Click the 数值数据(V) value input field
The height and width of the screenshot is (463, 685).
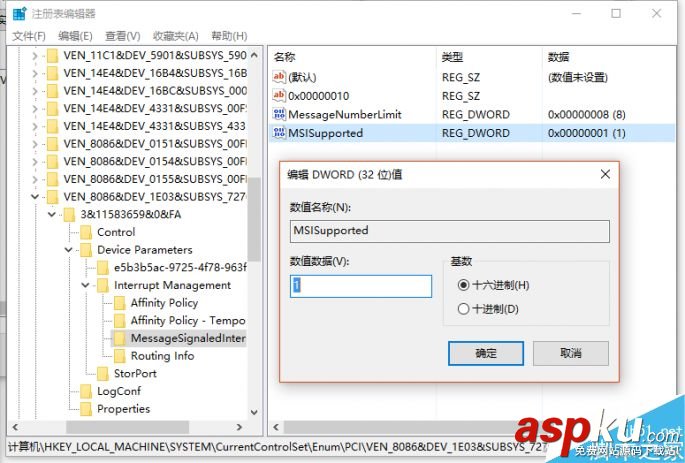(x=361, y=286)
